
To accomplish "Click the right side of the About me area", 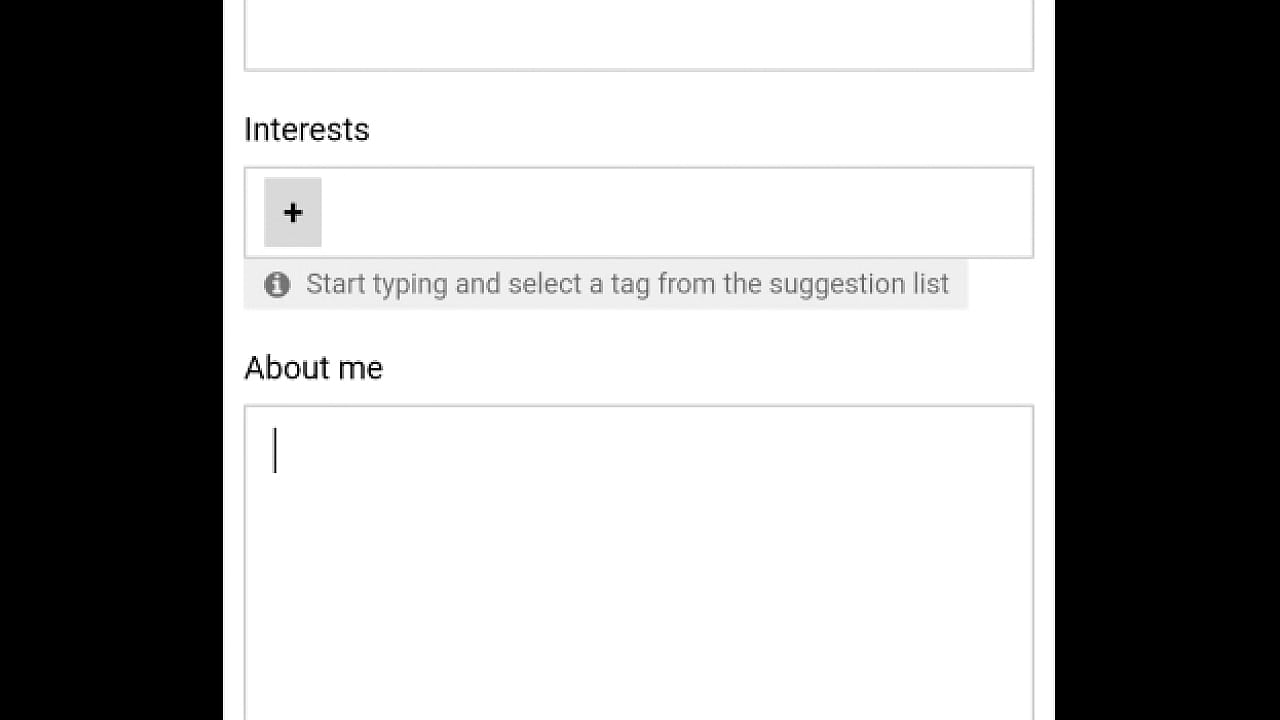I will click(x=980, y=550).
